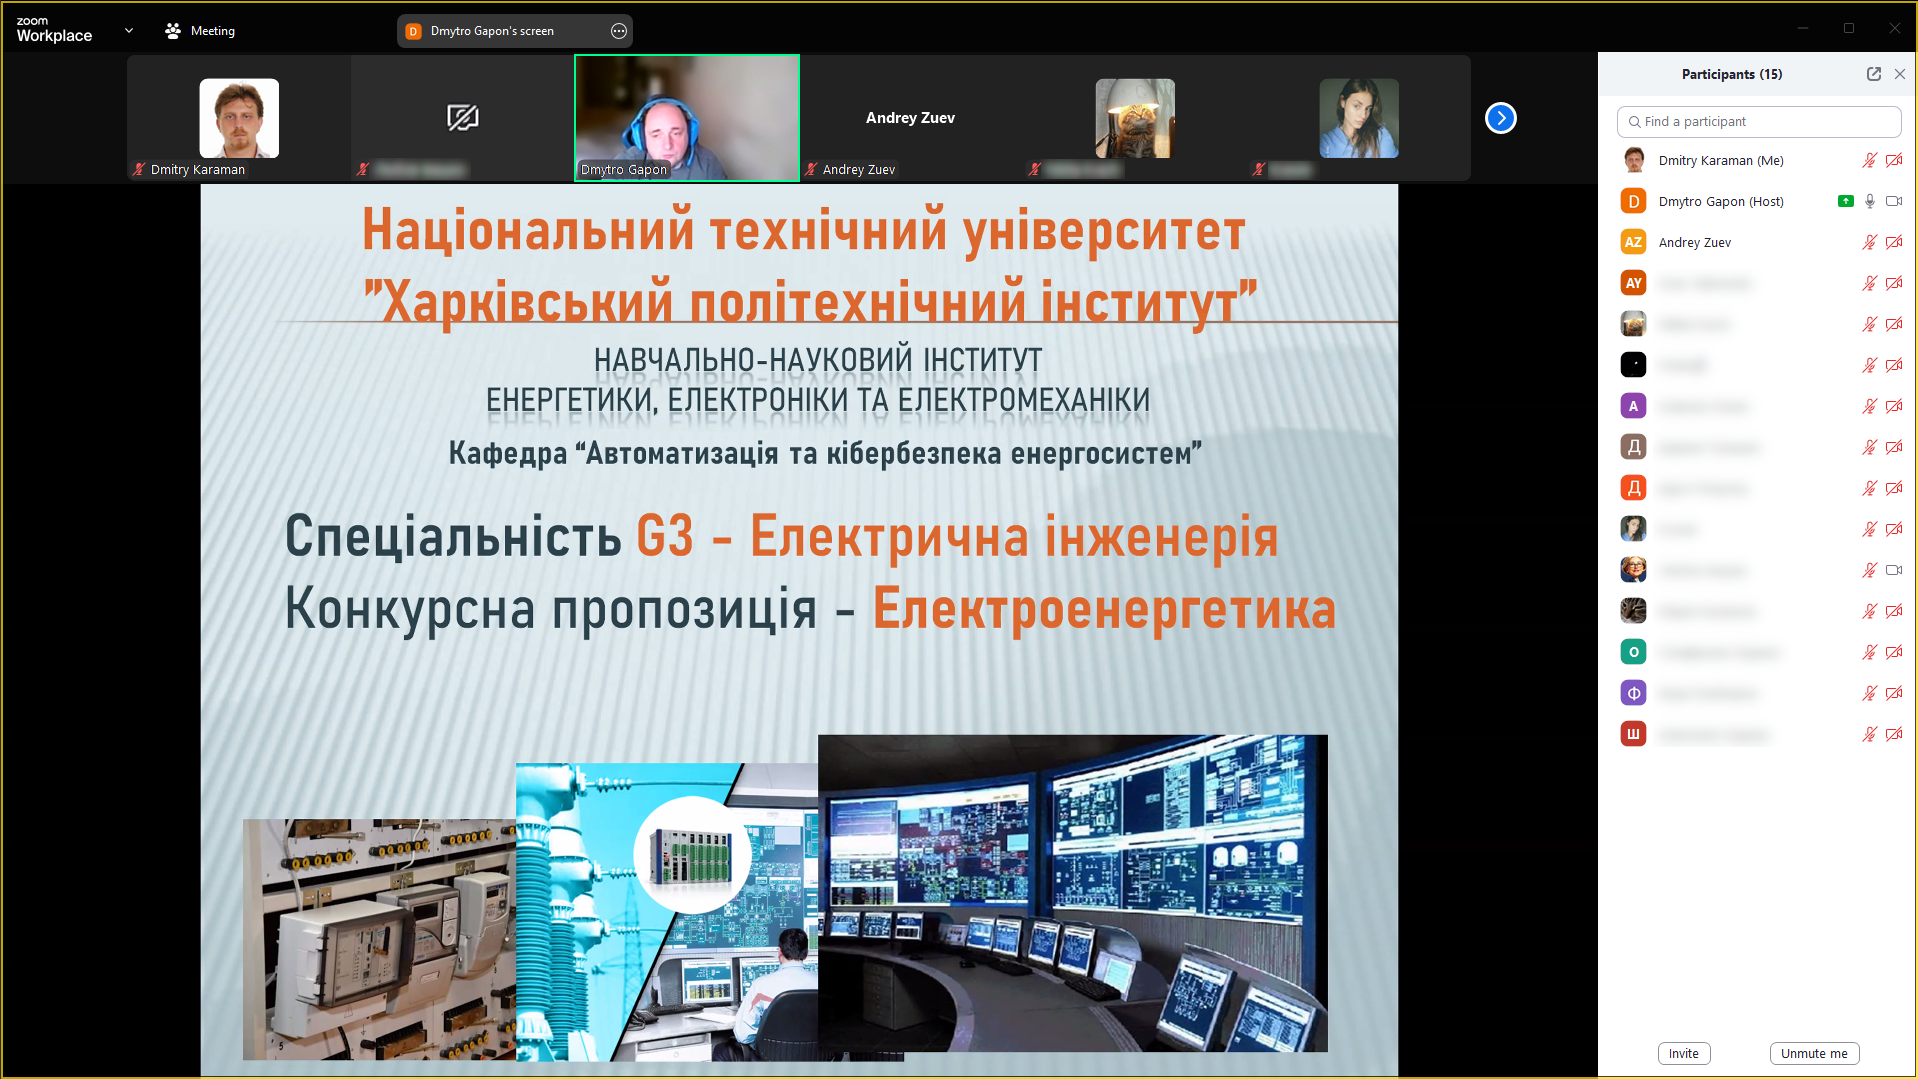Screen dimensions: 1918x1079
Task: Select Dmitry Karaman's video thumbnail
Action: coord(239,118)
